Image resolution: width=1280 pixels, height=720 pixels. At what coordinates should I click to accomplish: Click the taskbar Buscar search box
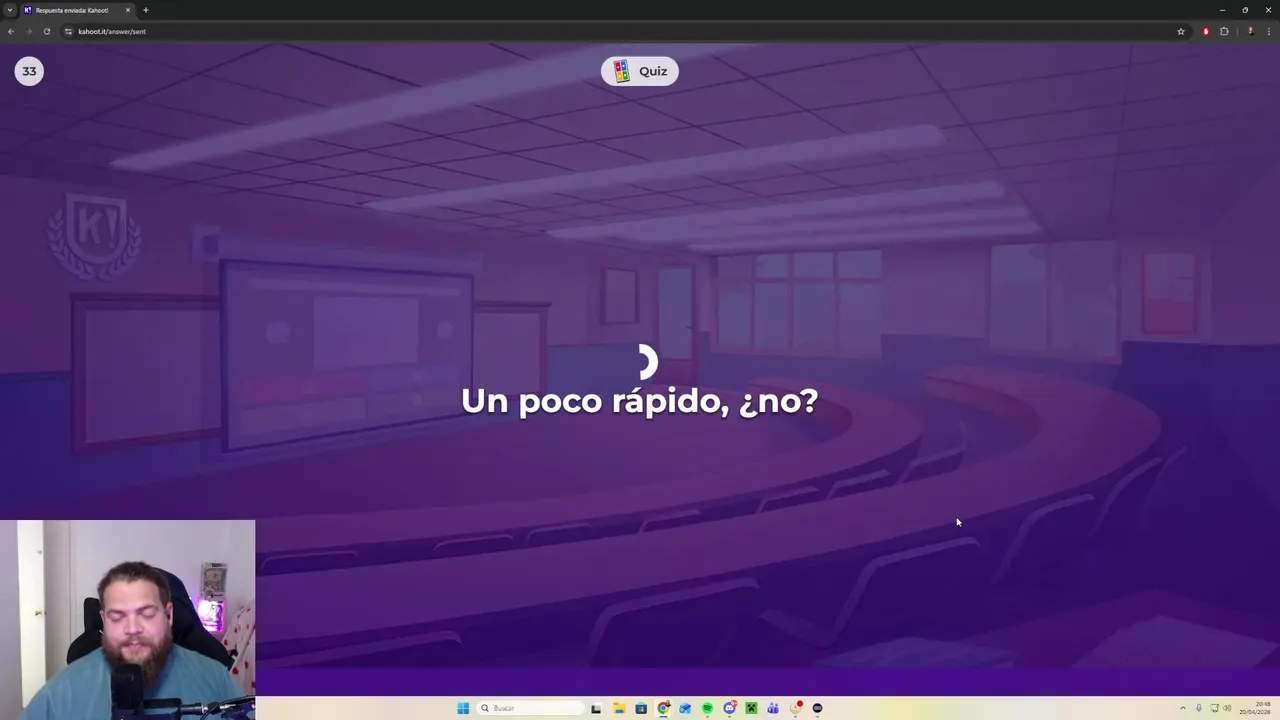pos(530,708)
